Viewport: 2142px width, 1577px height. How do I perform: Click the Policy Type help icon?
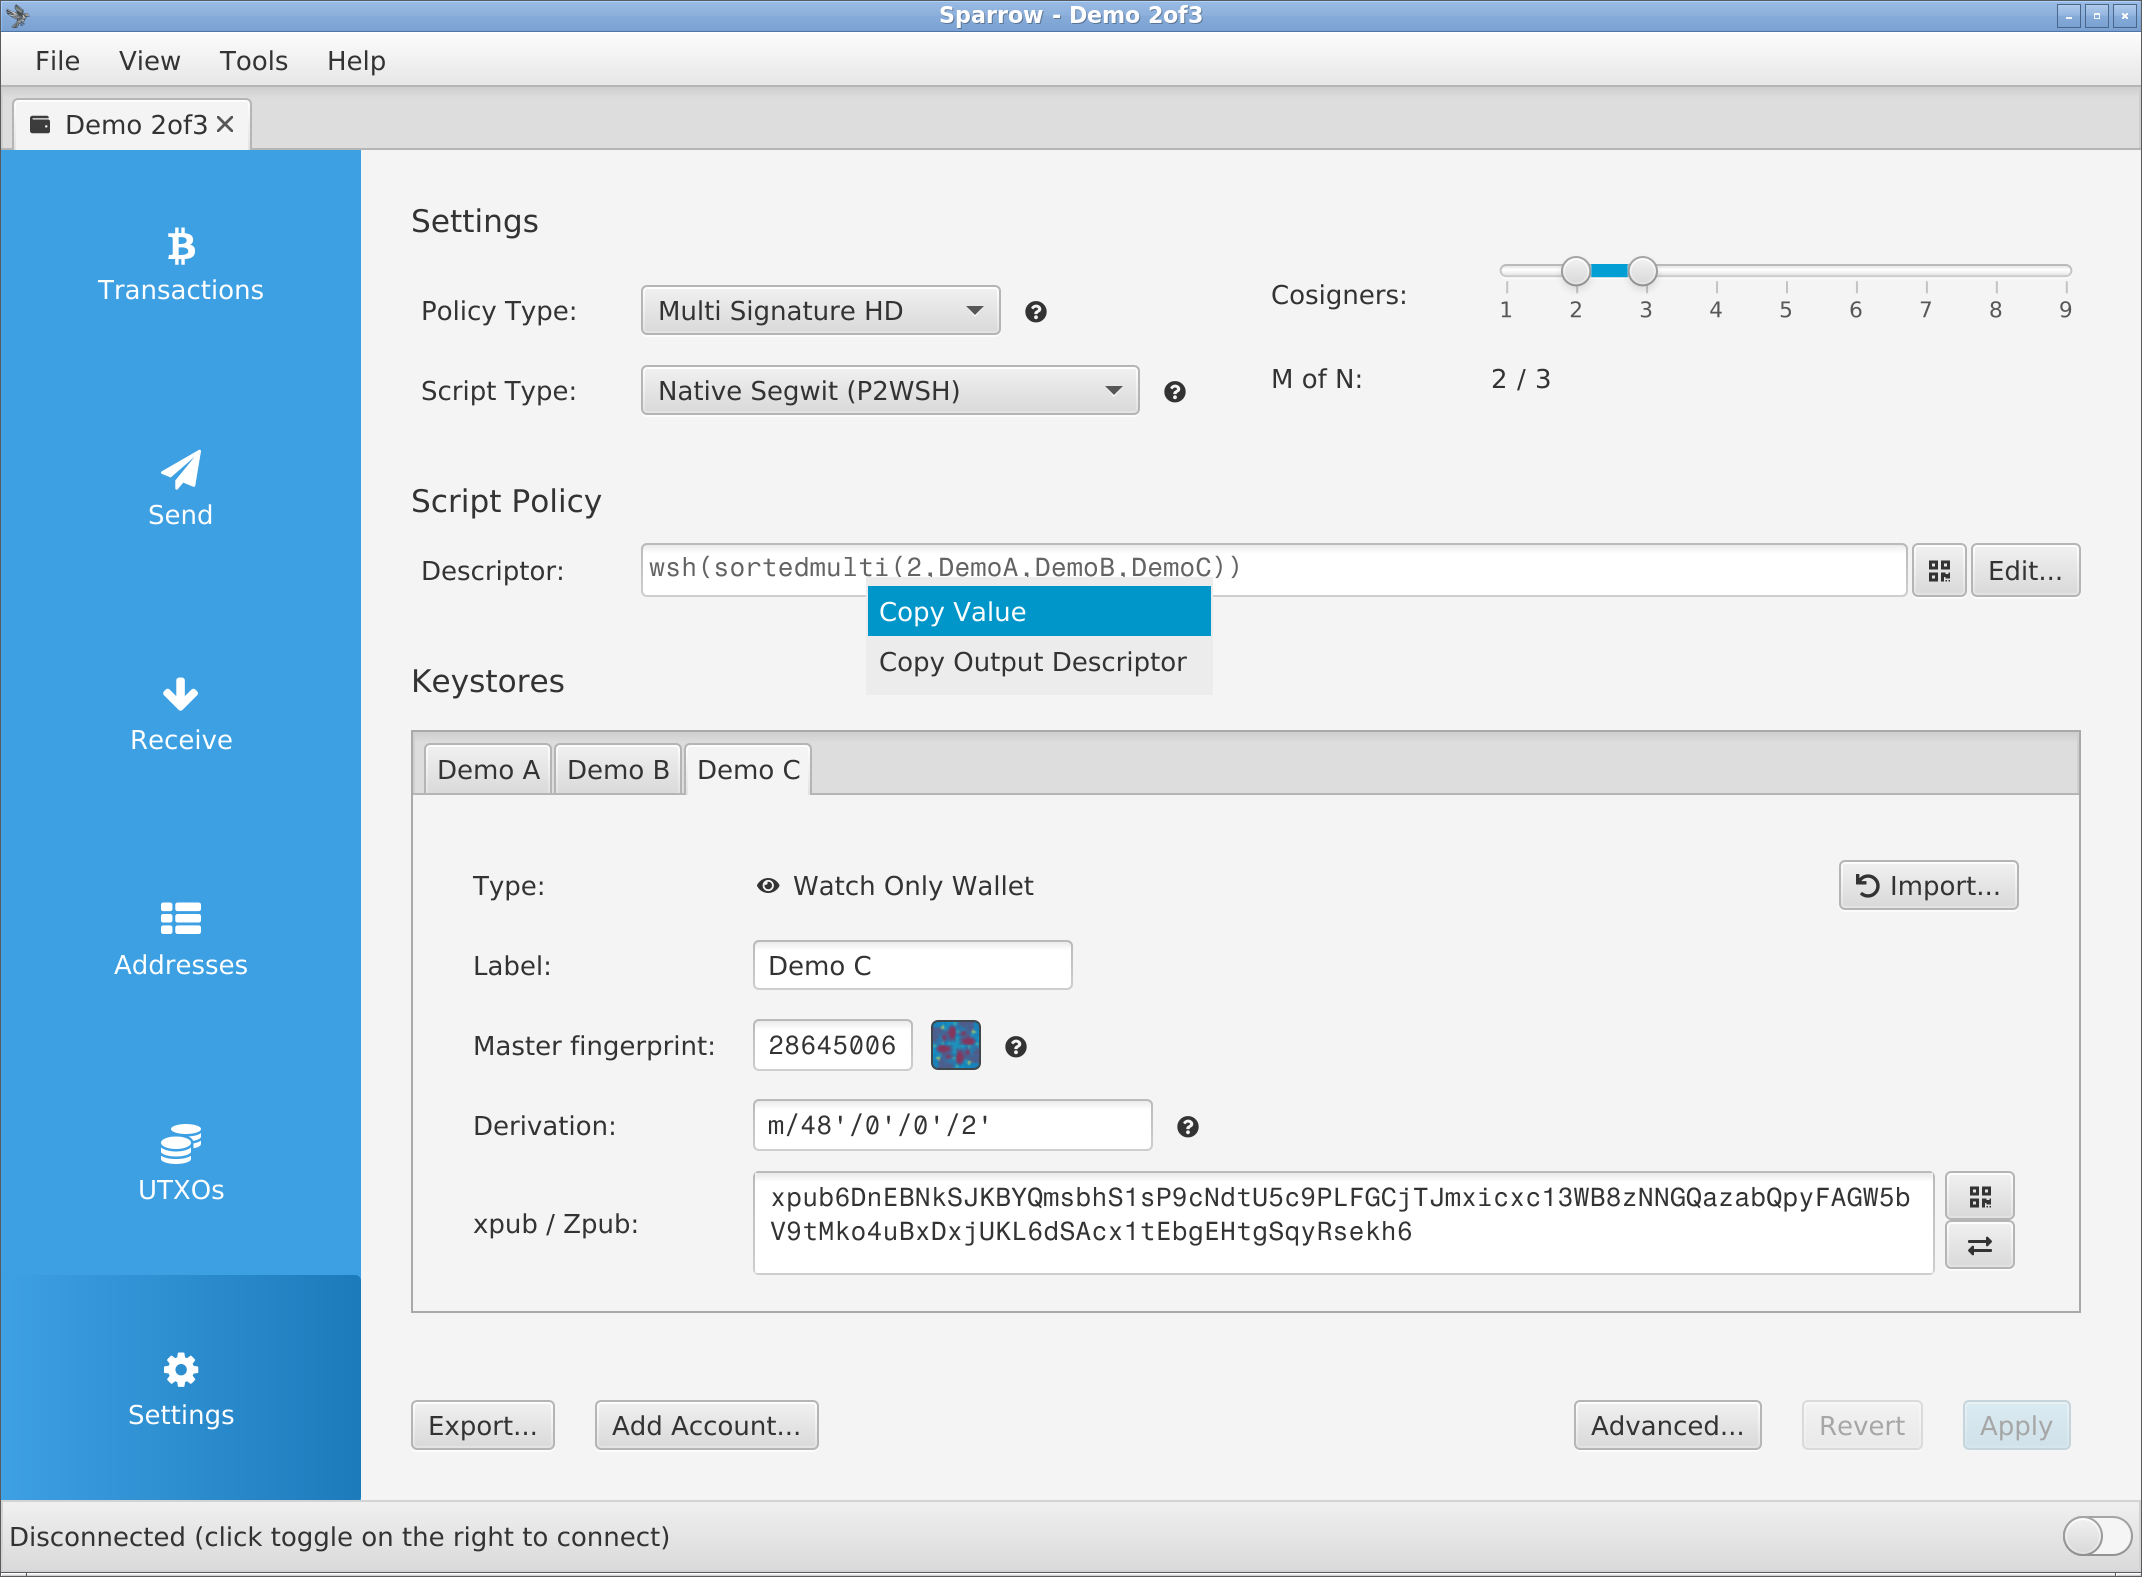[1036, 312]
